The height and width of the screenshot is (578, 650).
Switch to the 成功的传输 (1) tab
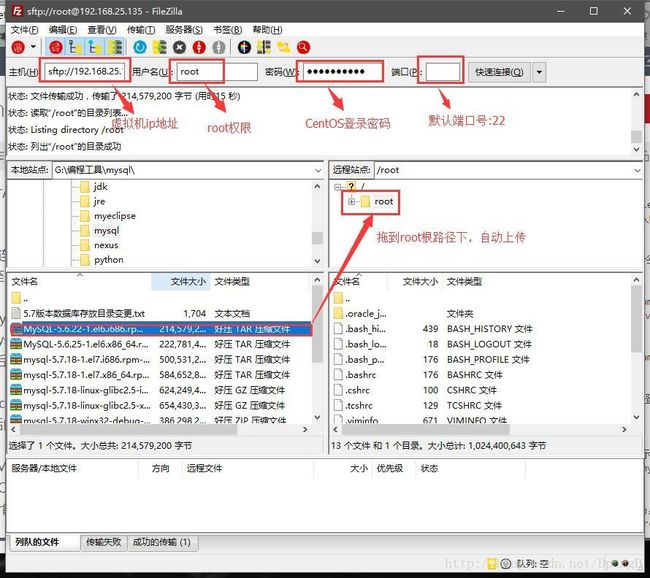tap(162, 542)
